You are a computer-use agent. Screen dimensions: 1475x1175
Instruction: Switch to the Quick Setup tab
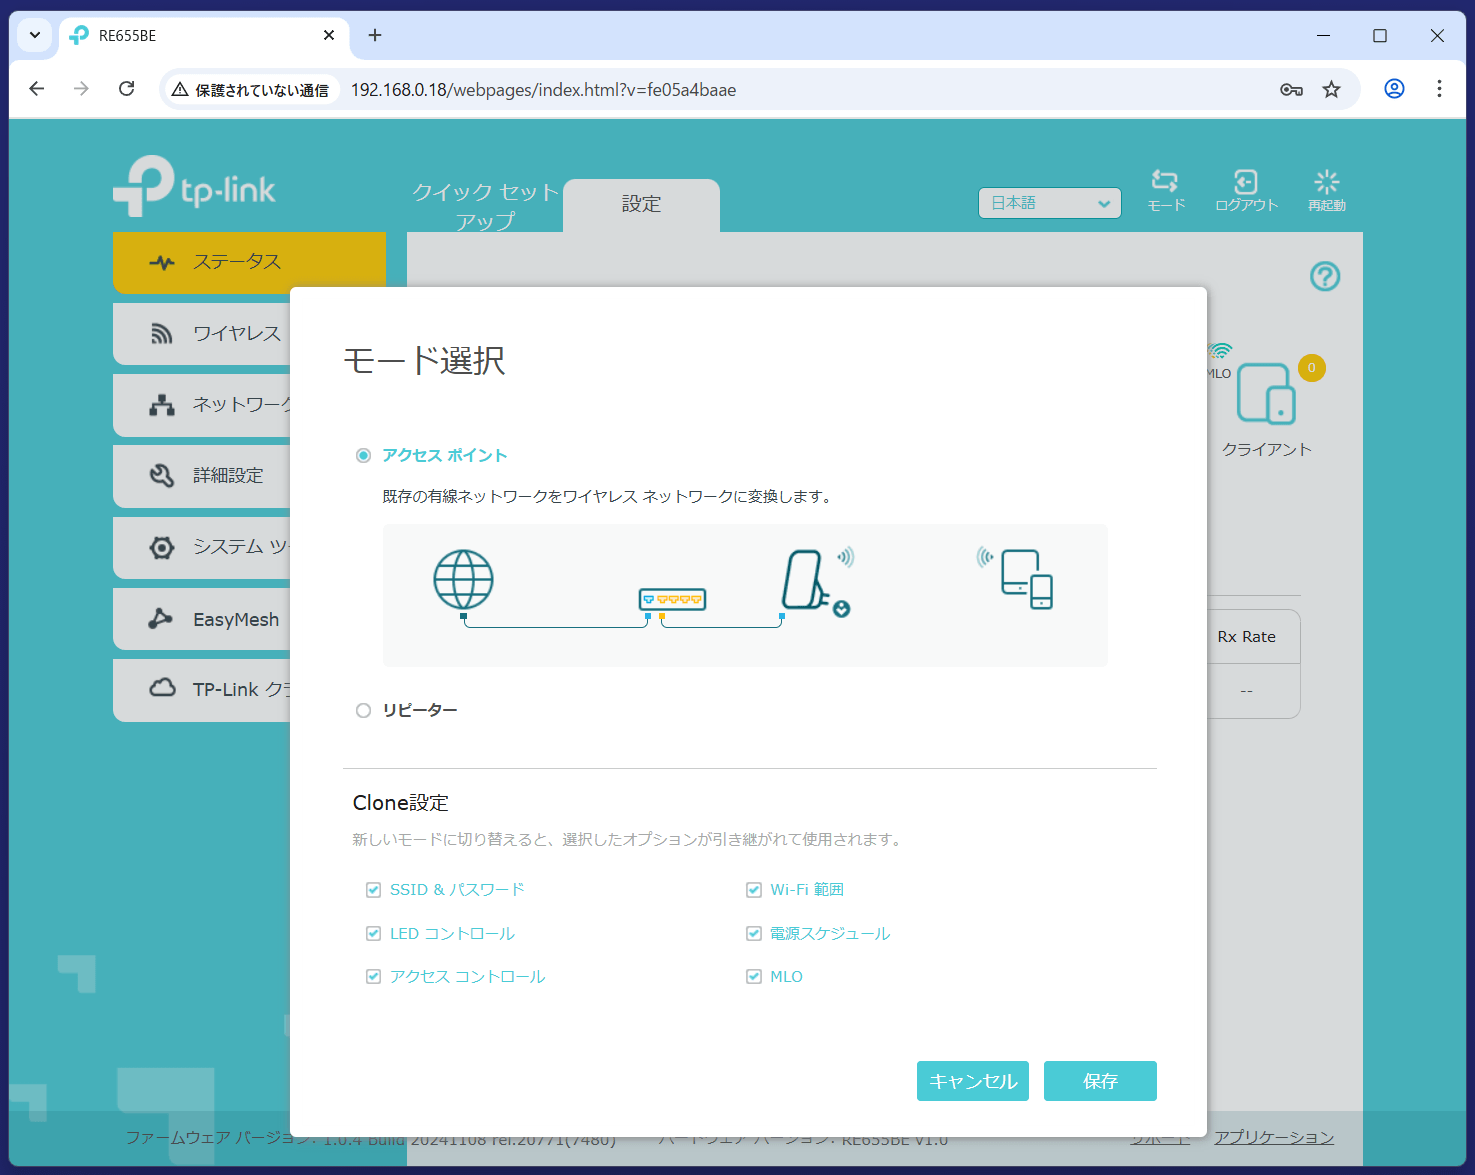click(x=485, y=205)
